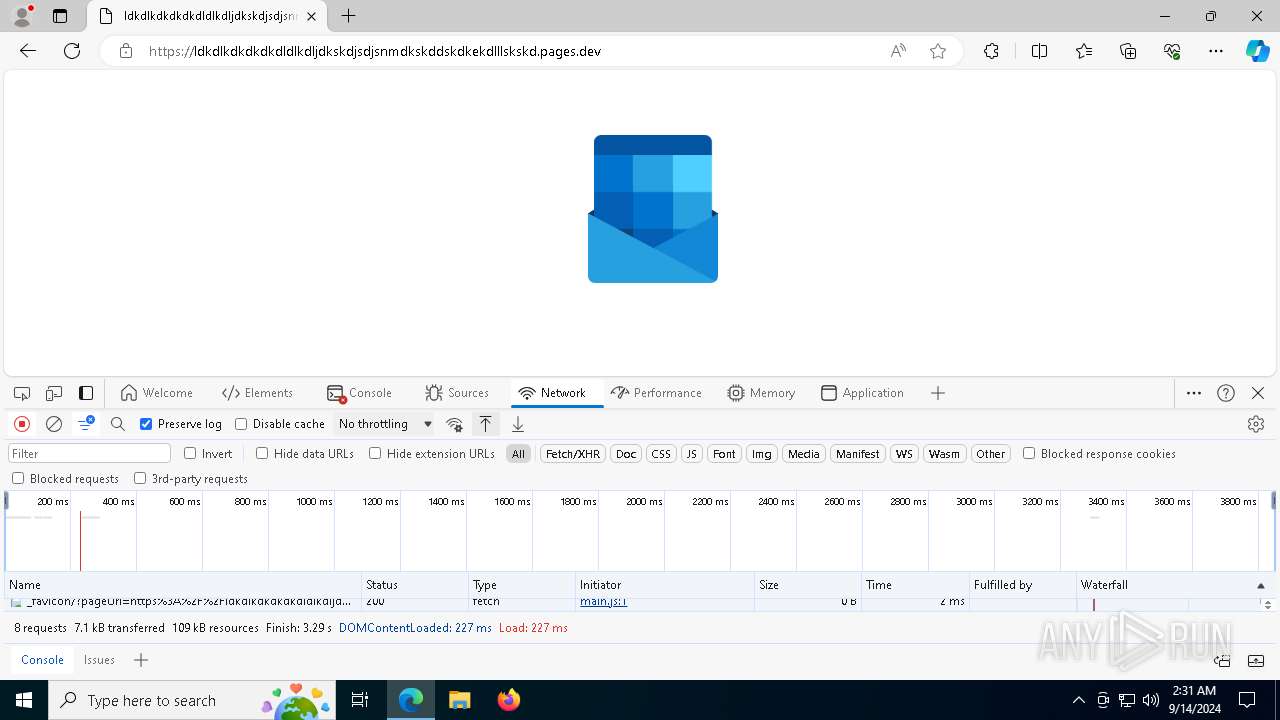
Task: Open the Memory tab
Action: pos(761,393)
